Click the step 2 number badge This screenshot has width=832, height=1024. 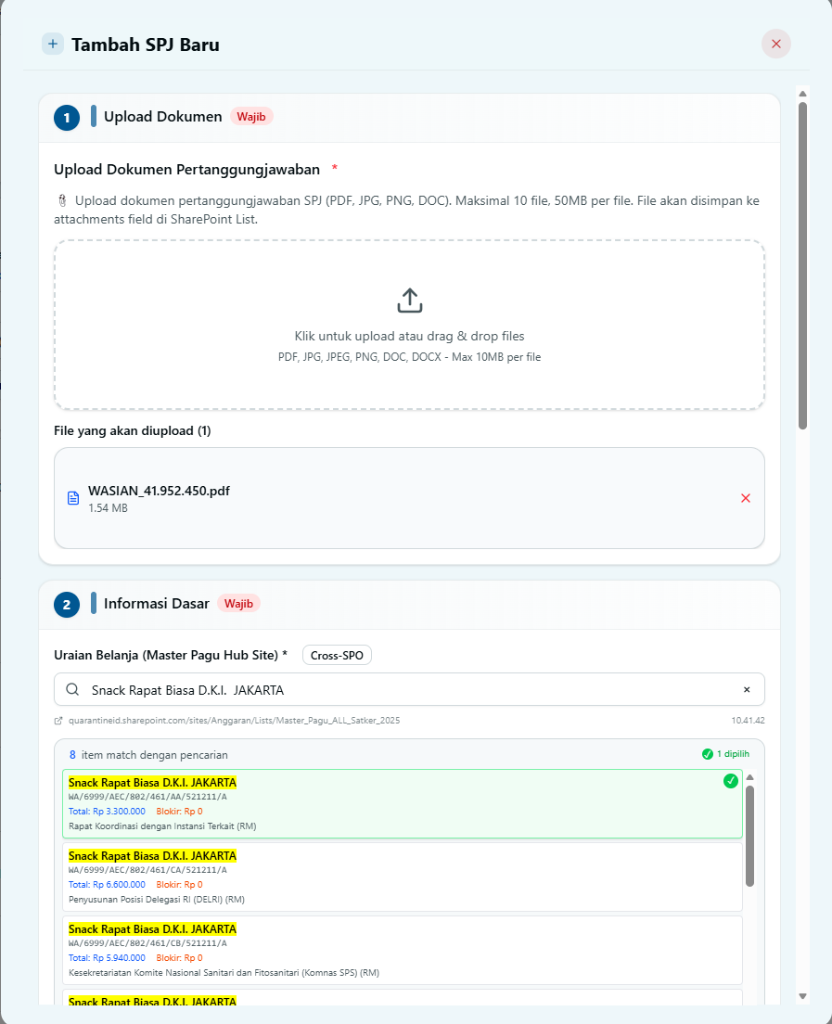(x=66, y=604)
